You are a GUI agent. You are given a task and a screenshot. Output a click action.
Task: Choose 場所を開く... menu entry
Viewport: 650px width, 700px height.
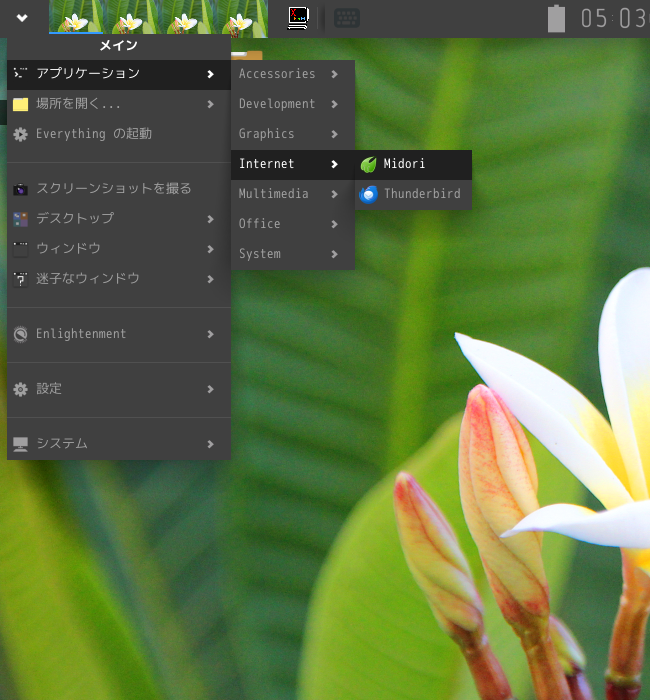coord(119,104)
